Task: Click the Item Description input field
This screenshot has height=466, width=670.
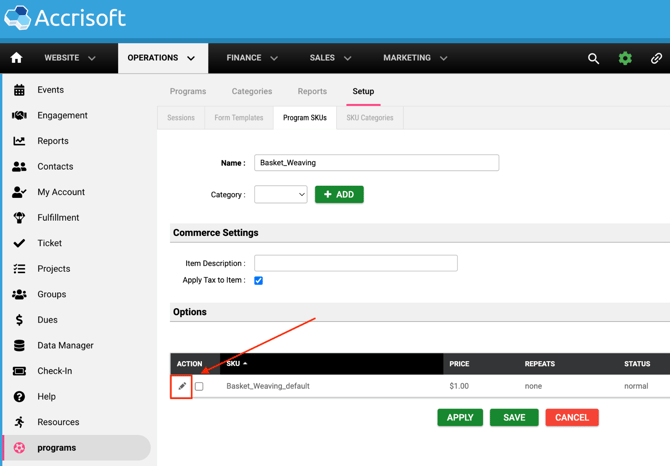Action: coord(355,263)
